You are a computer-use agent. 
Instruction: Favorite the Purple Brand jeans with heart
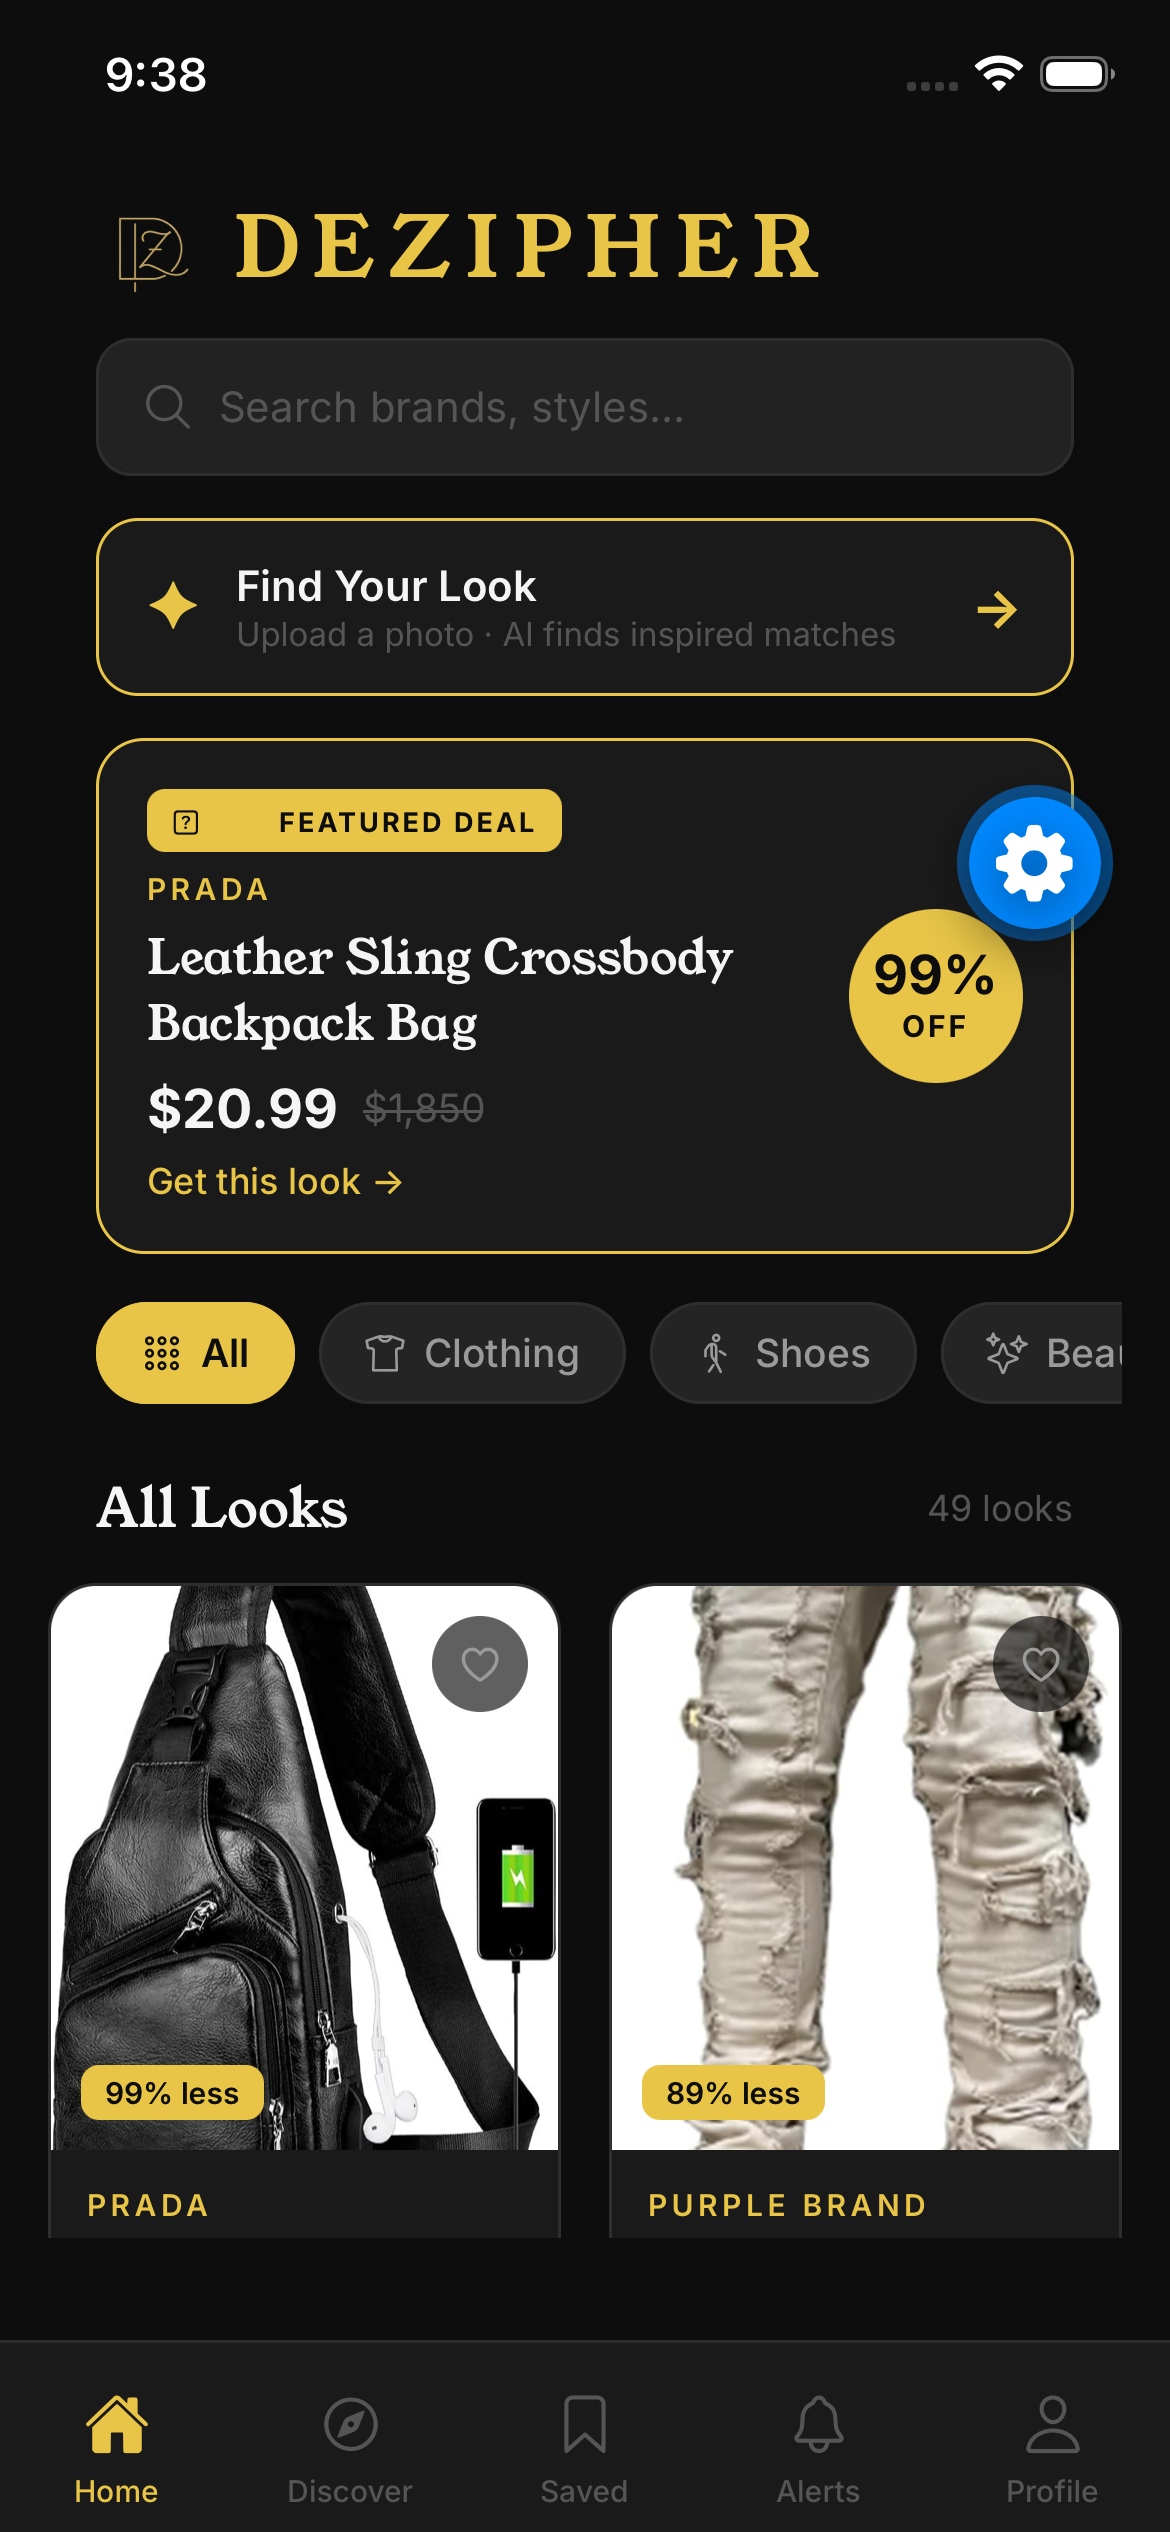tap(1041, 1664)
